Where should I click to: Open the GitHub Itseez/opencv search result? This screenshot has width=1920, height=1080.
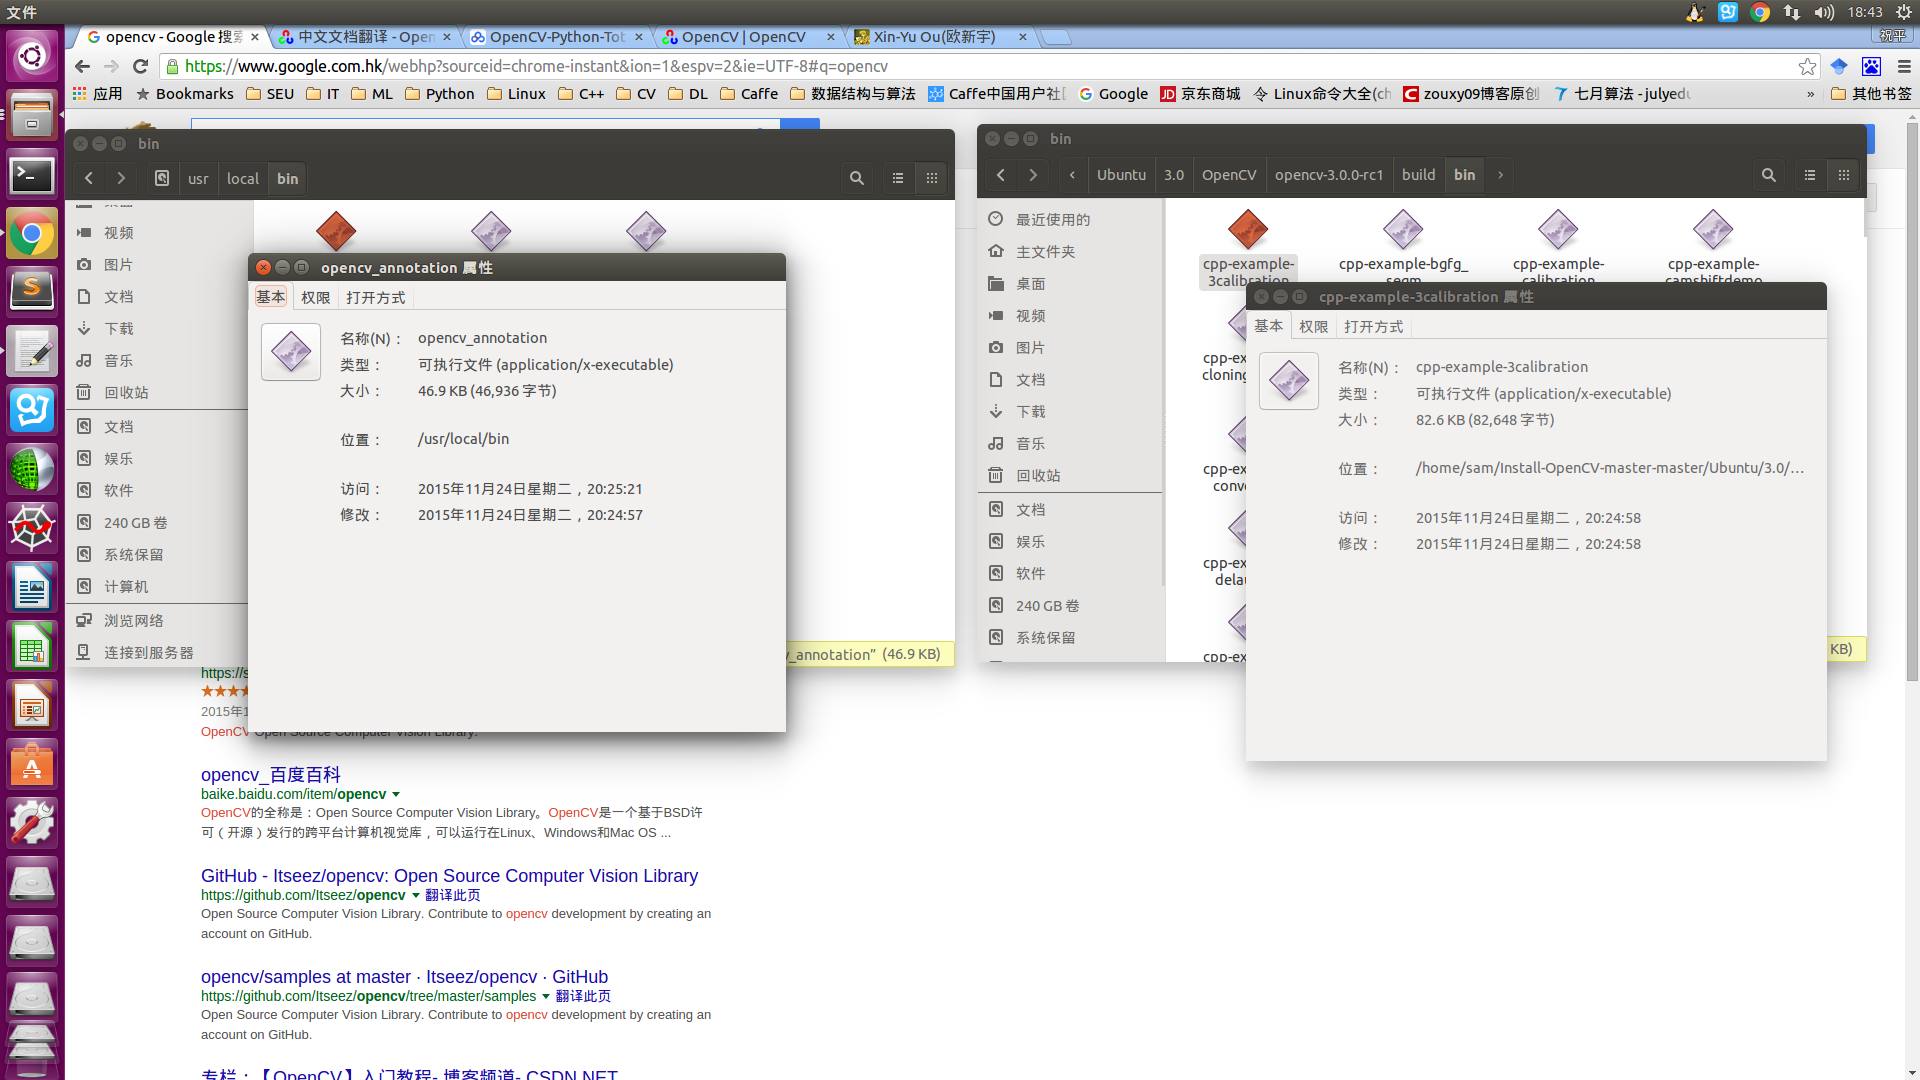click(449, 876)
